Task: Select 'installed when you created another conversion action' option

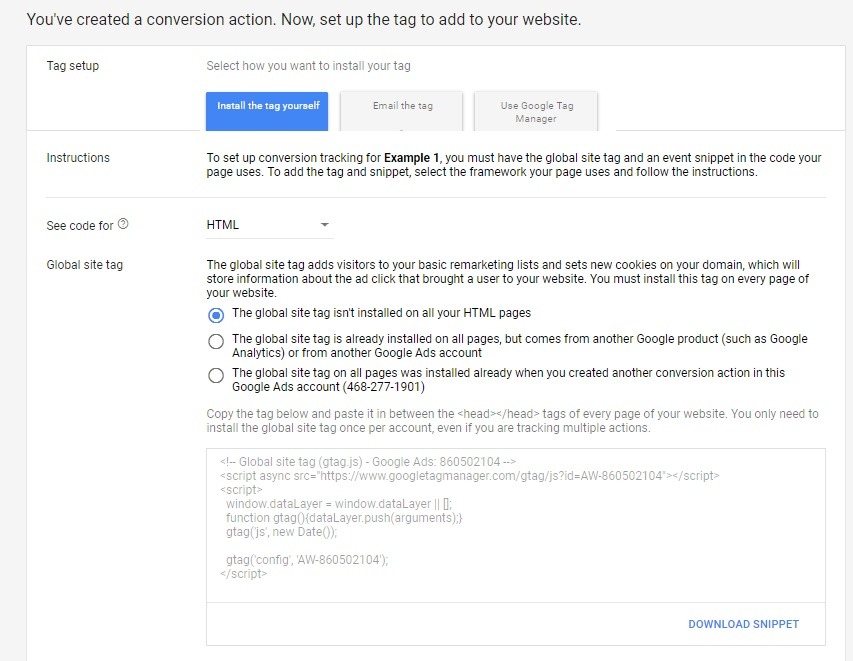Action: pos(216,375)
